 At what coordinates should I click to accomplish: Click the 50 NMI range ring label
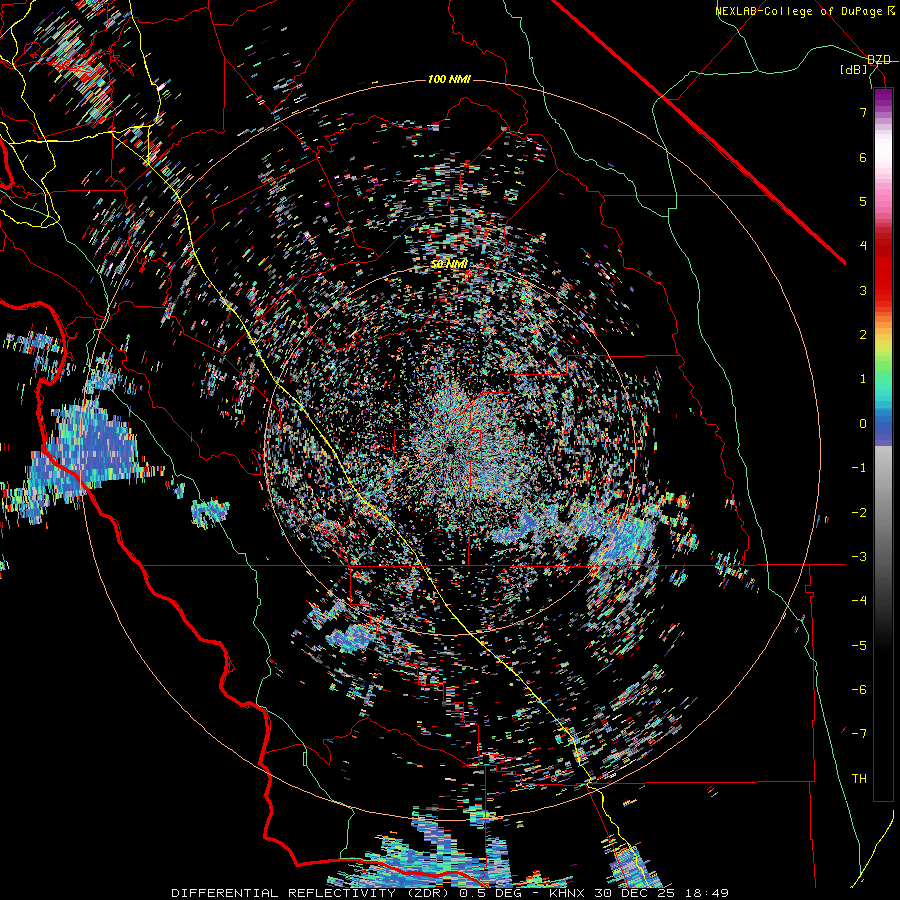pyautogui.click(x=449, y=264)
